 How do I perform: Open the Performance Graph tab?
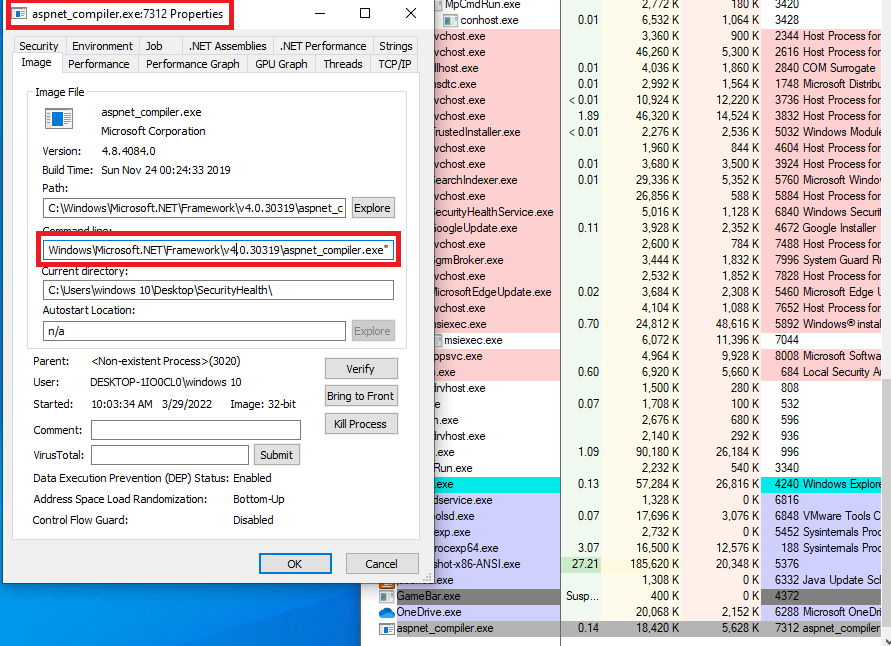point(193,64)
